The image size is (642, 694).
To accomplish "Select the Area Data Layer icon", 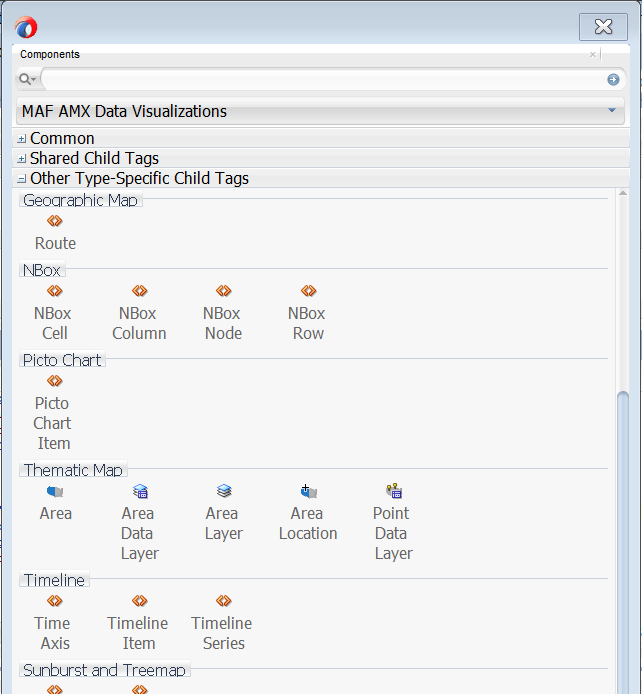I will click(140, 491).
